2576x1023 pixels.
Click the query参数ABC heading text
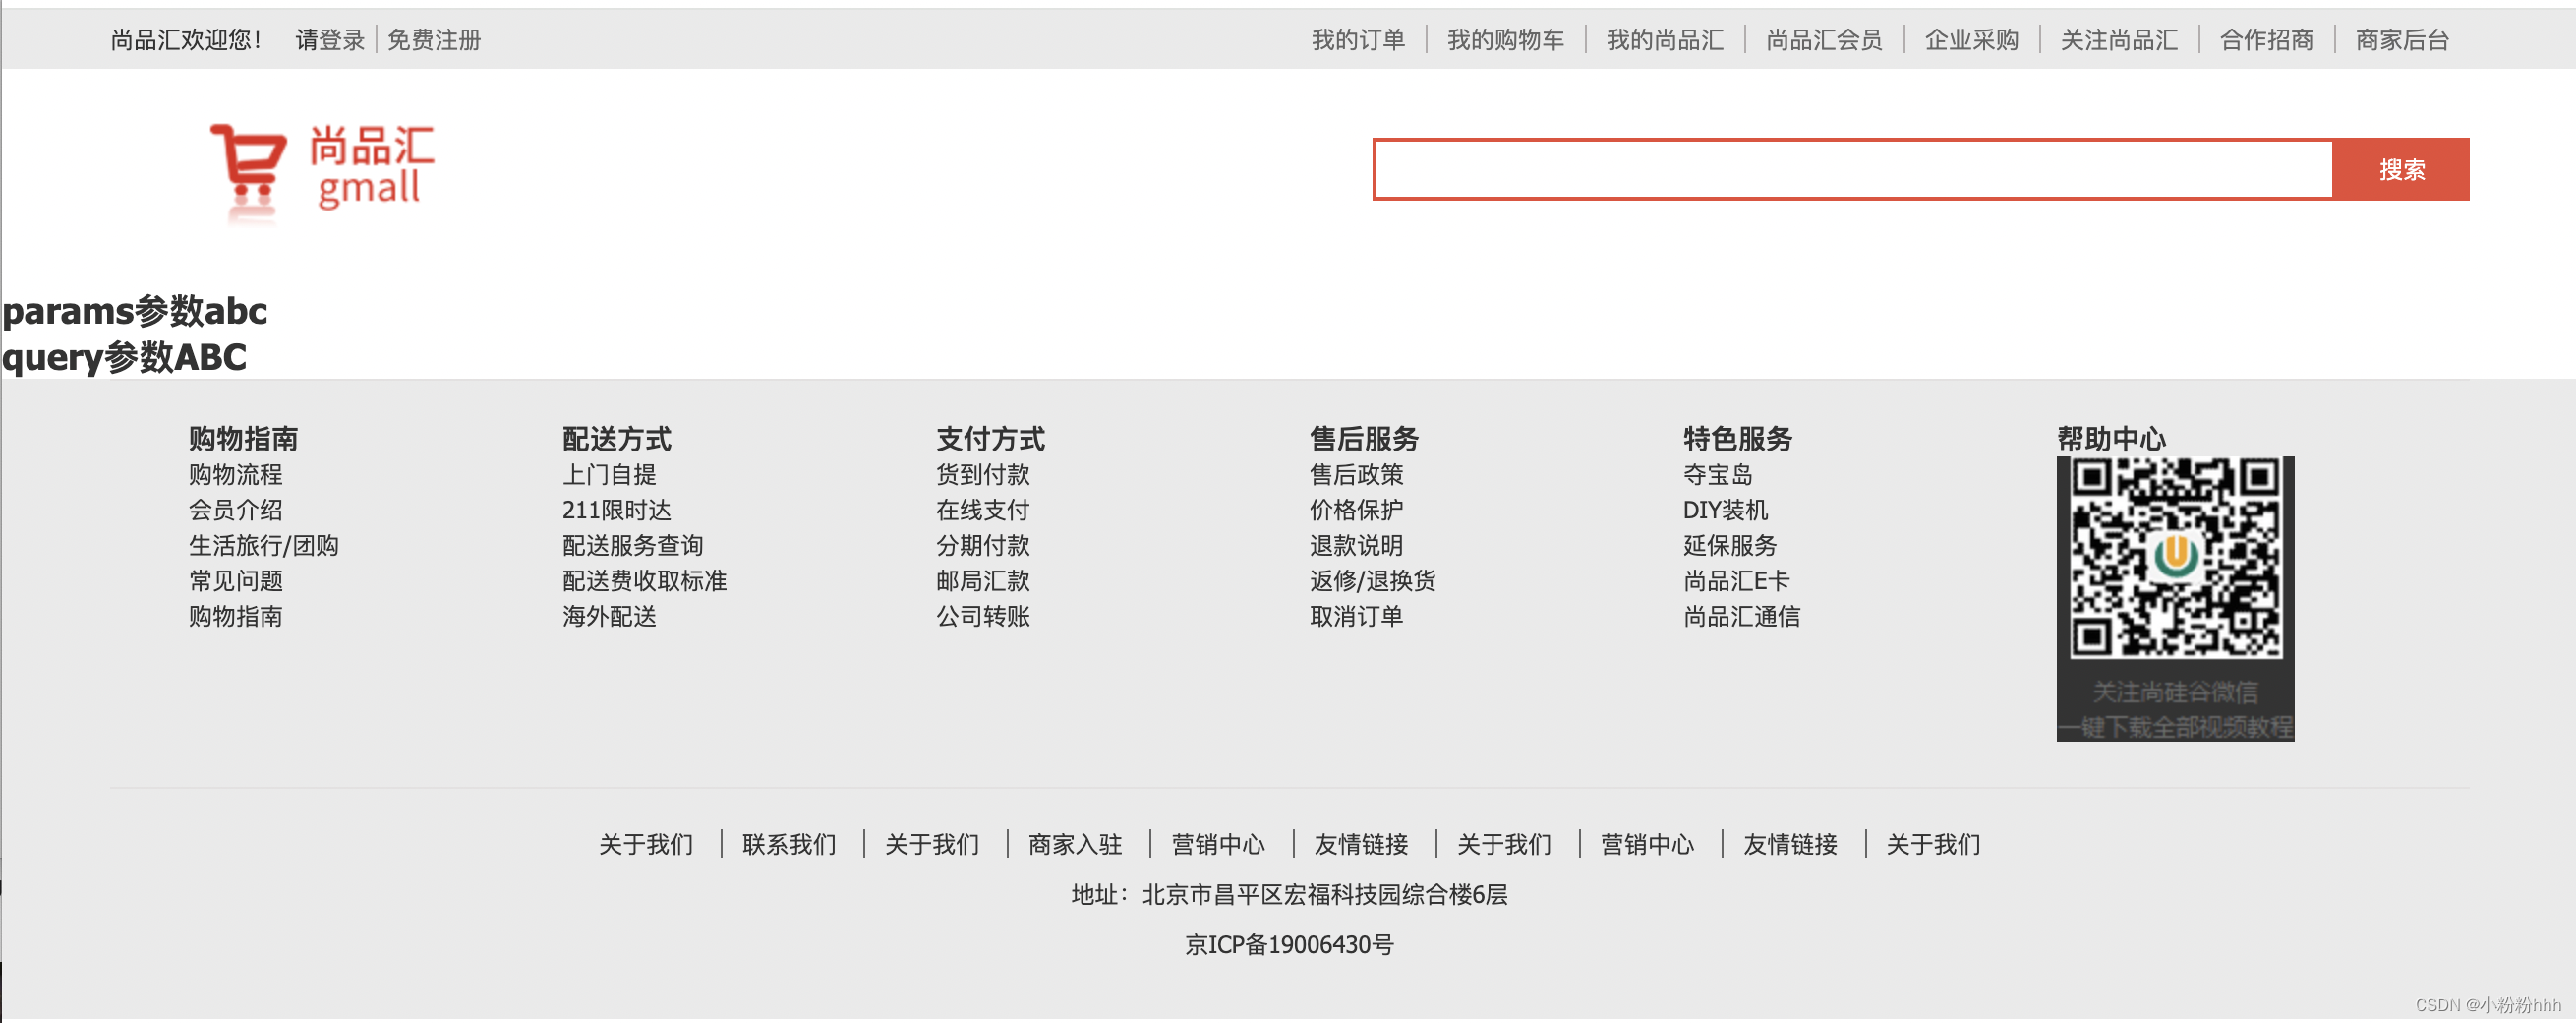pos(124,357)
